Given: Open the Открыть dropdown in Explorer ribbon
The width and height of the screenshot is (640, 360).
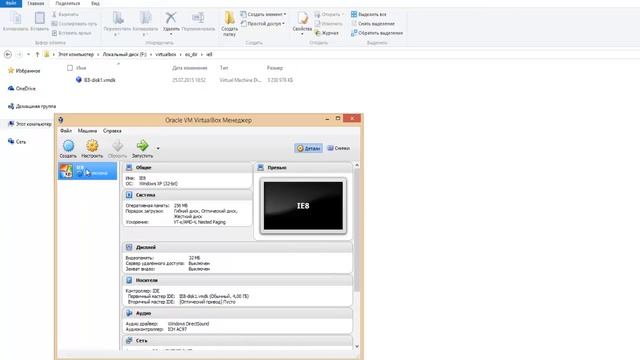Looking at the screenshot, I should [329, 14].
